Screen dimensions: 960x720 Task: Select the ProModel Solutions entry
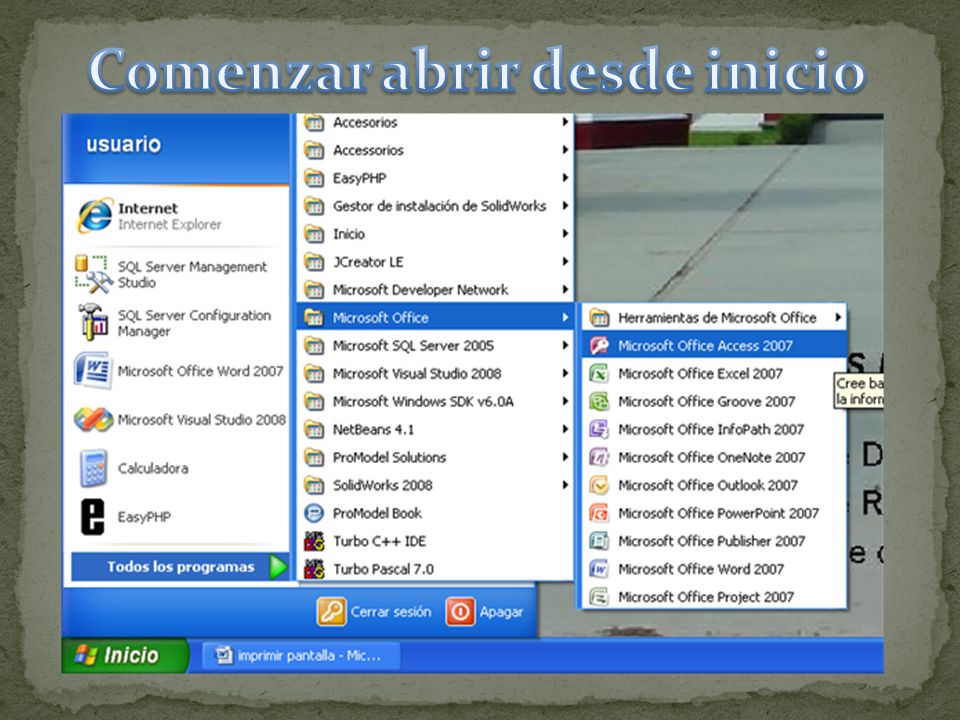coord(435,457)
